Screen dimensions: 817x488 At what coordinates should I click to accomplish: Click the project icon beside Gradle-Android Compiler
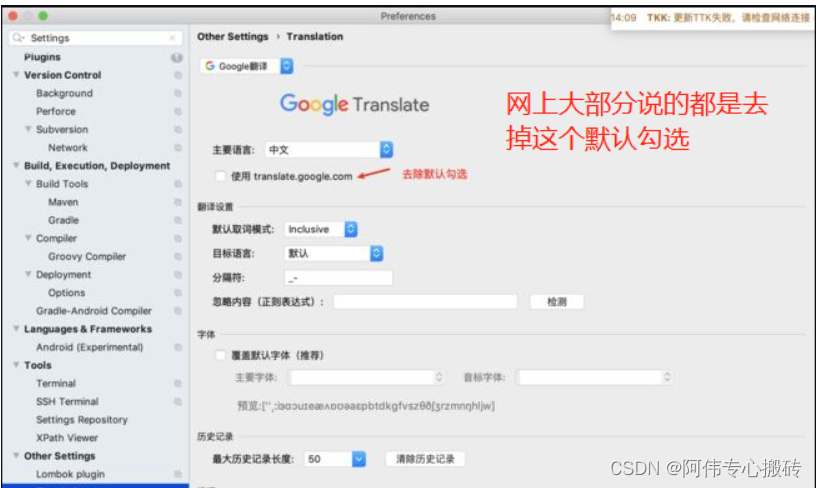point(178,311)
